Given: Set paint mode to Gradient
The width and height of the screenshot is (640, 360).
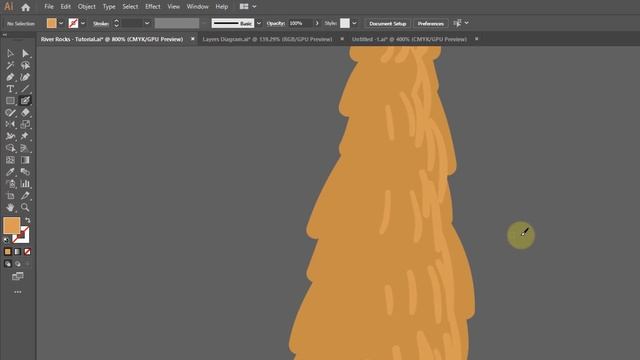Looking at the screenshot, I should (x=18, y=252).
